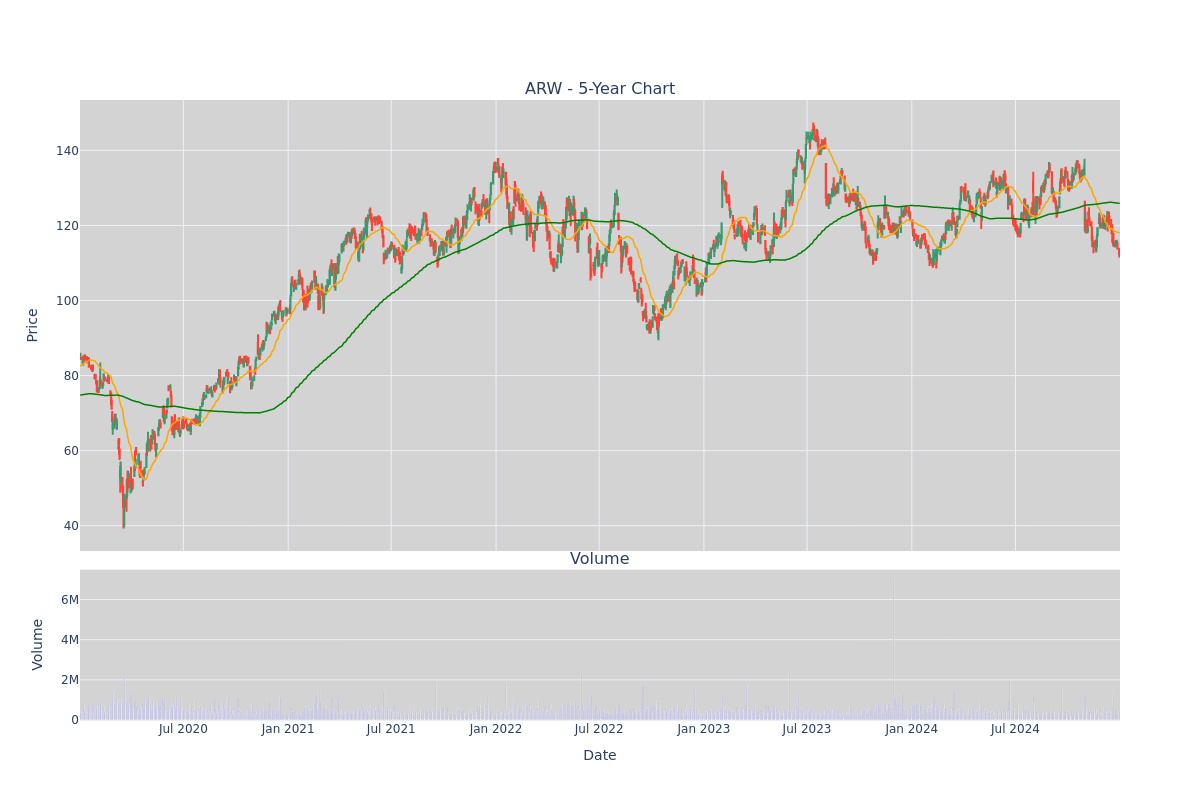
Task: Click the 120 price tick label
Action: [x=66, y=226]
